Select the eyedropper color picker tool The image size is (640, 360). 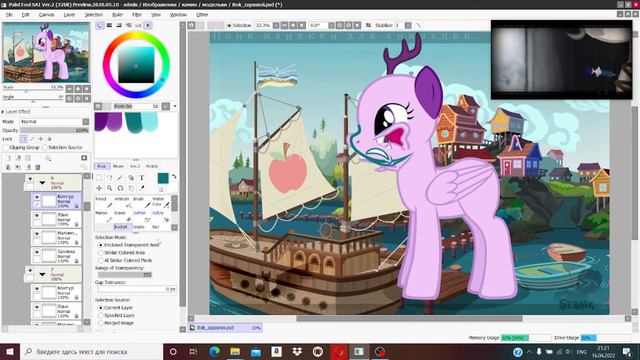142,188
